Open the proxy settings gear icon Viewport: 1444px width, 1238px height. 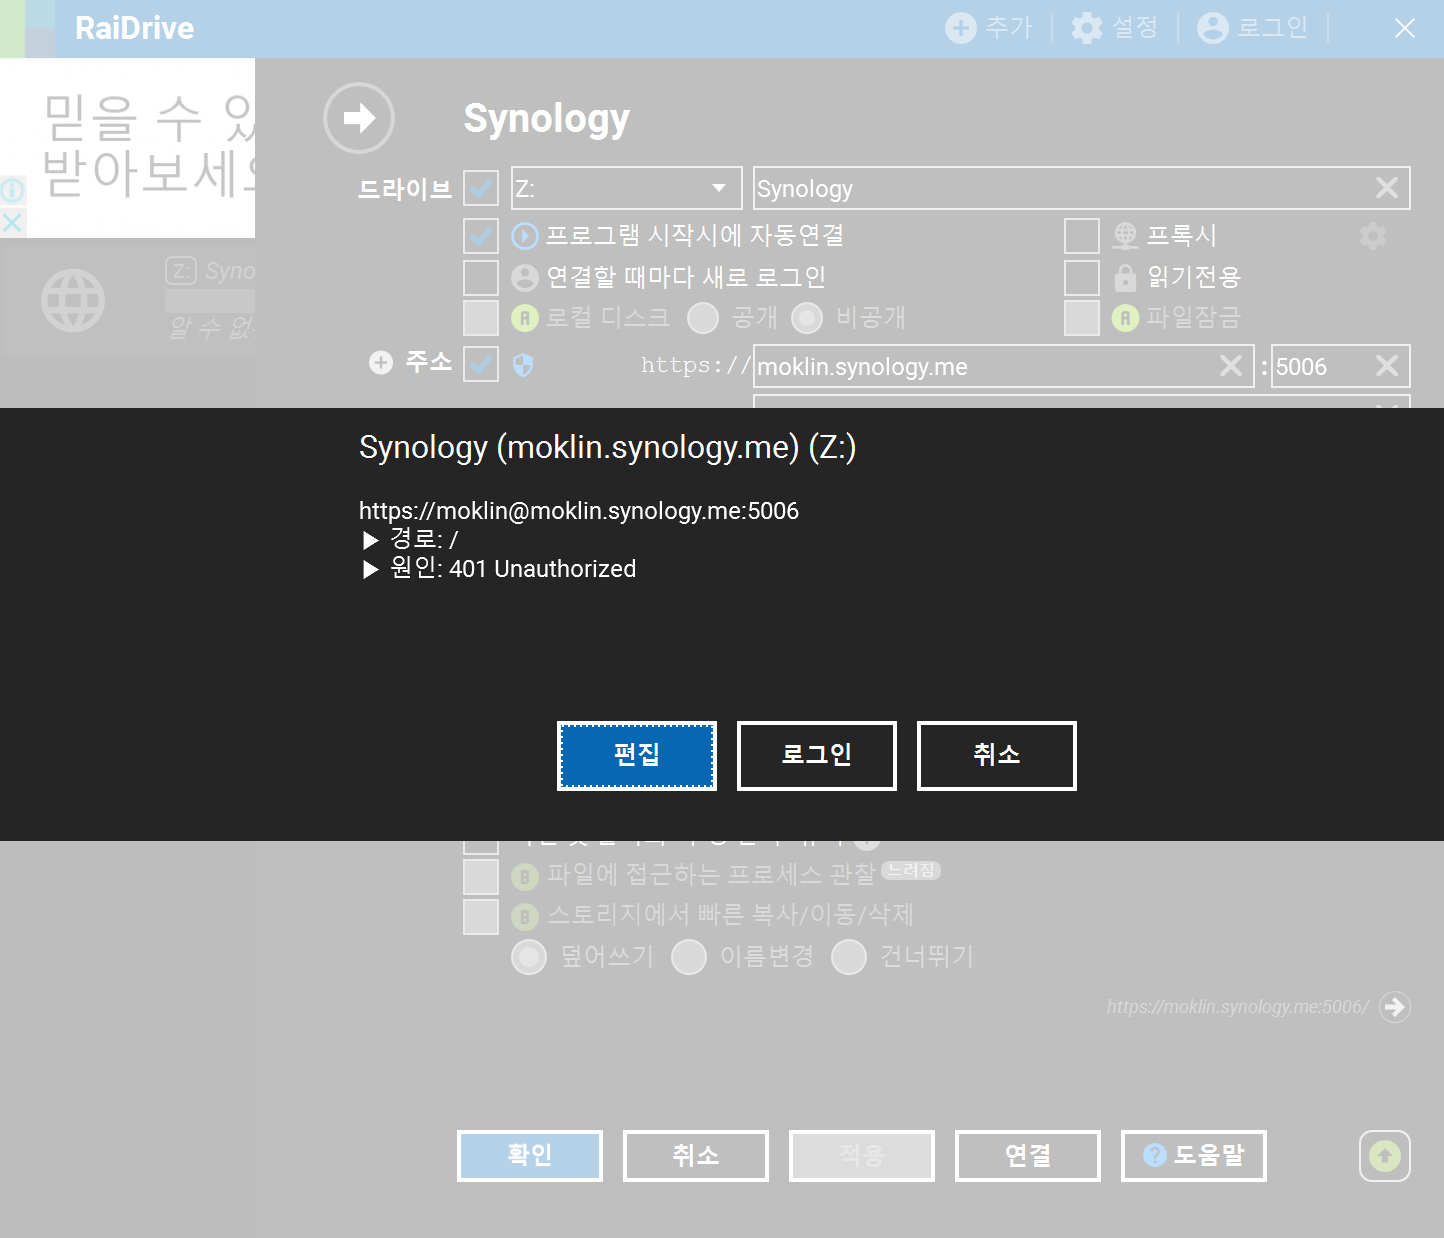1373,236
